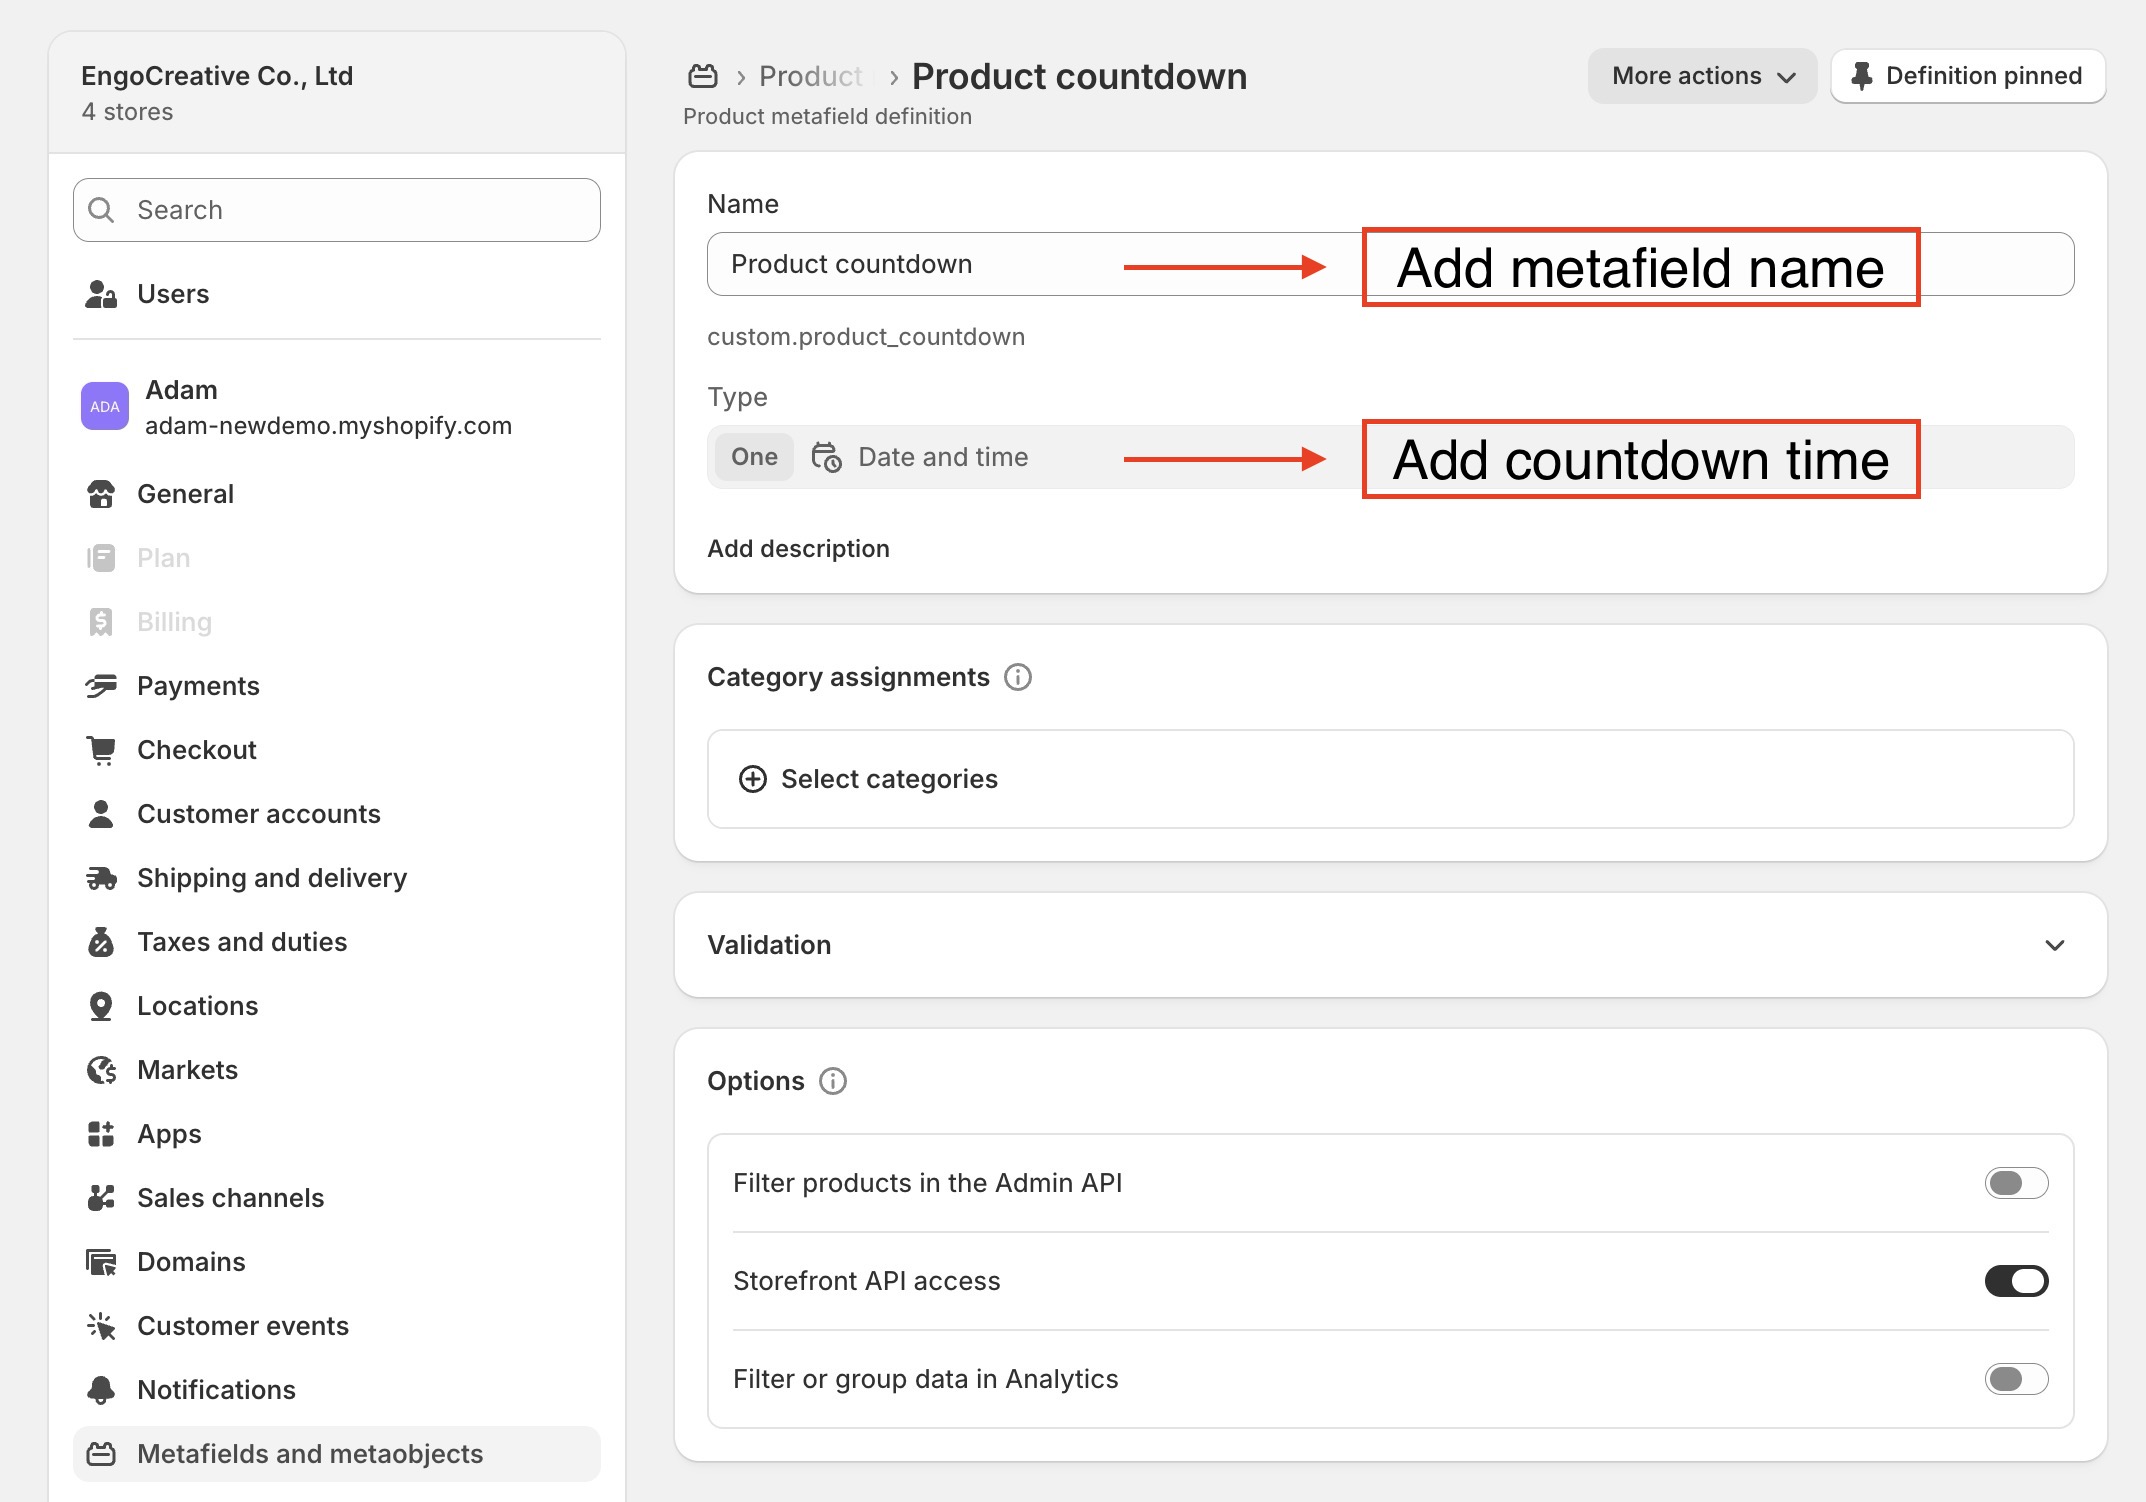Click the pin icon in Definition pinned

click(x=1861, y=76)
